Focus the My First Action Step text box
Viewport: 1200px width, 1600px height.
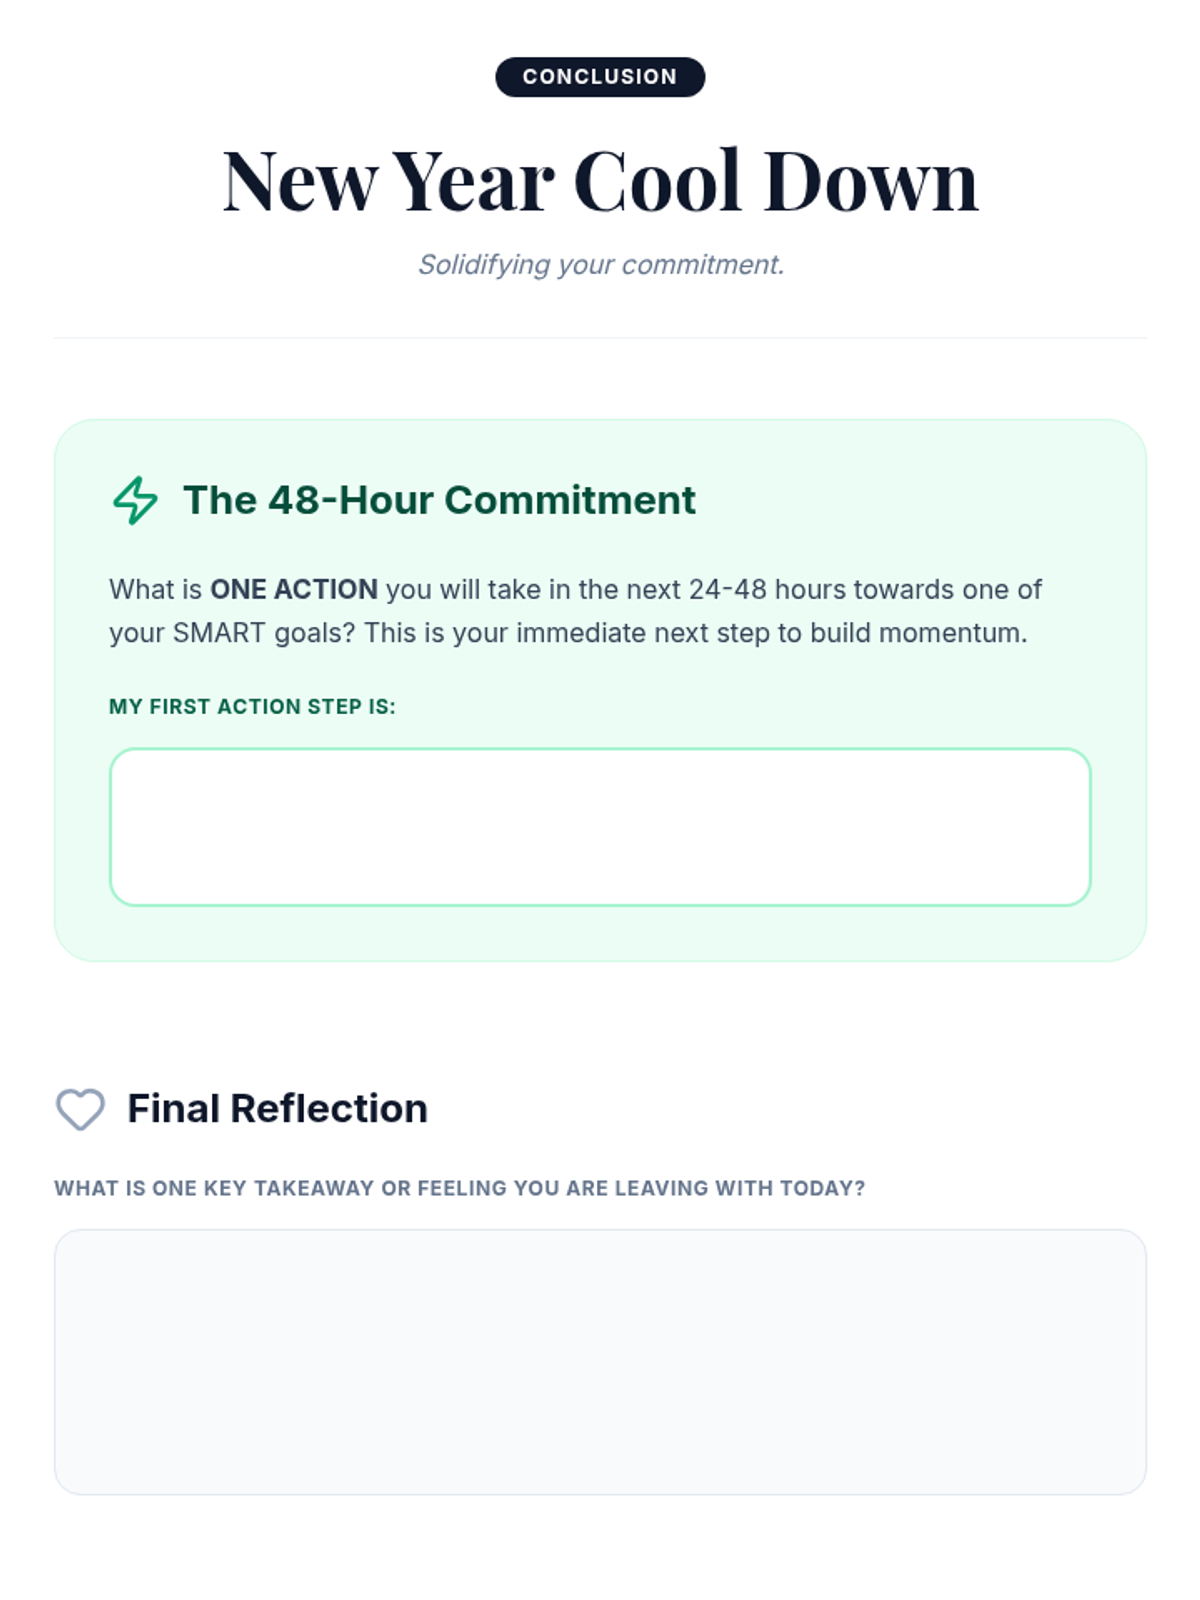pos(600,827)
